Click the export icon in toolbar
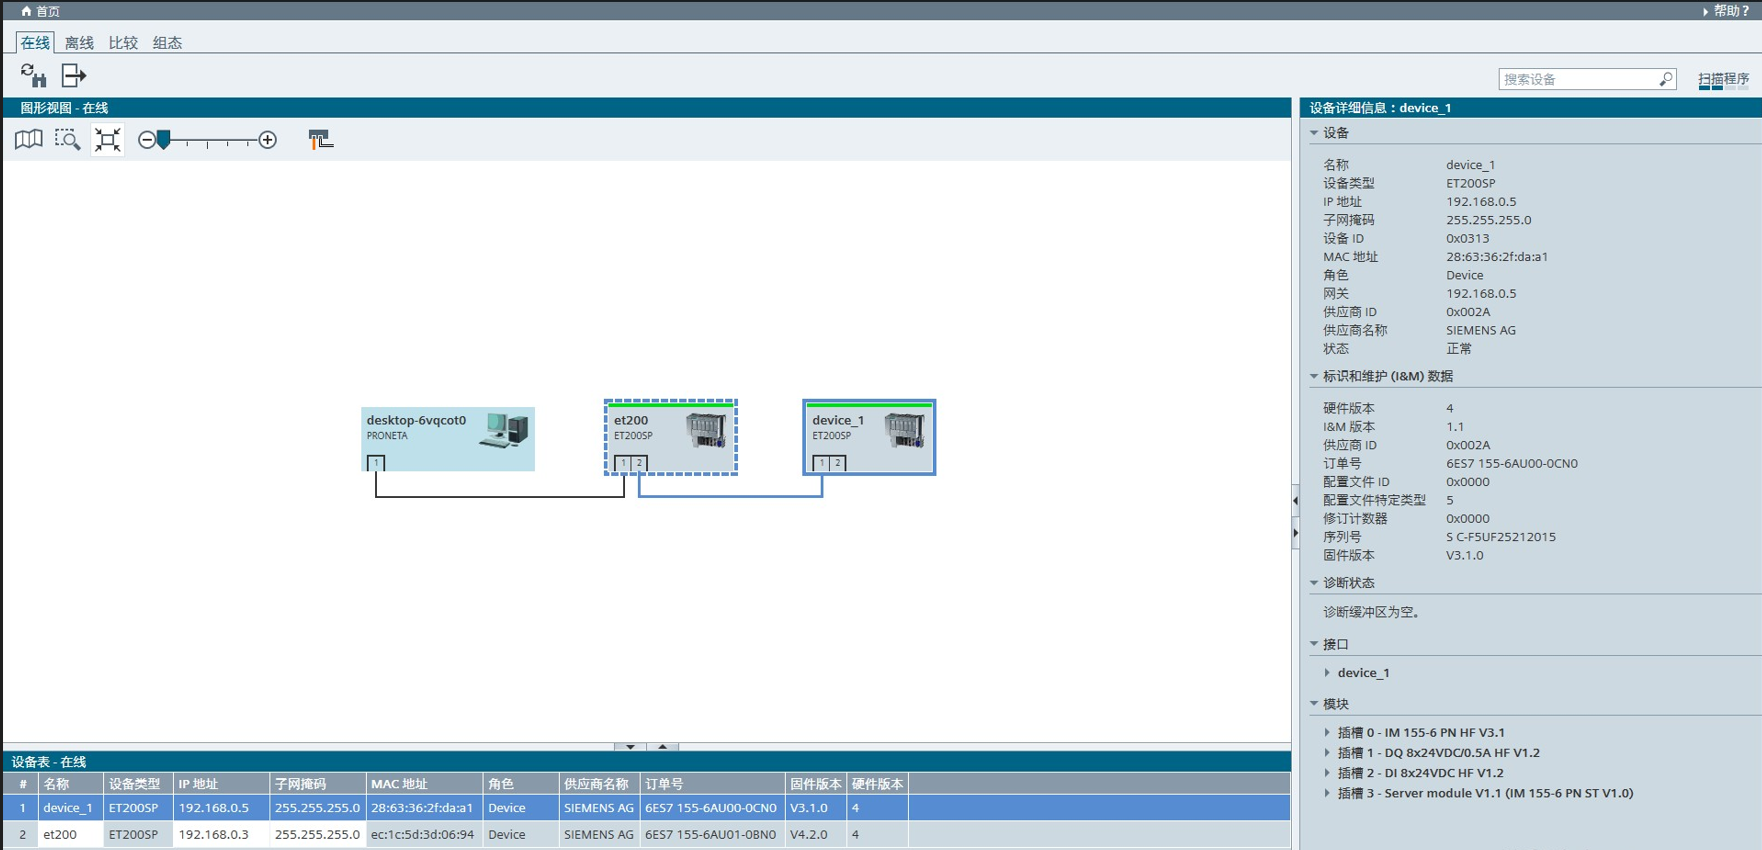Viewport: 1762px width, 850px height. (74, 76)
